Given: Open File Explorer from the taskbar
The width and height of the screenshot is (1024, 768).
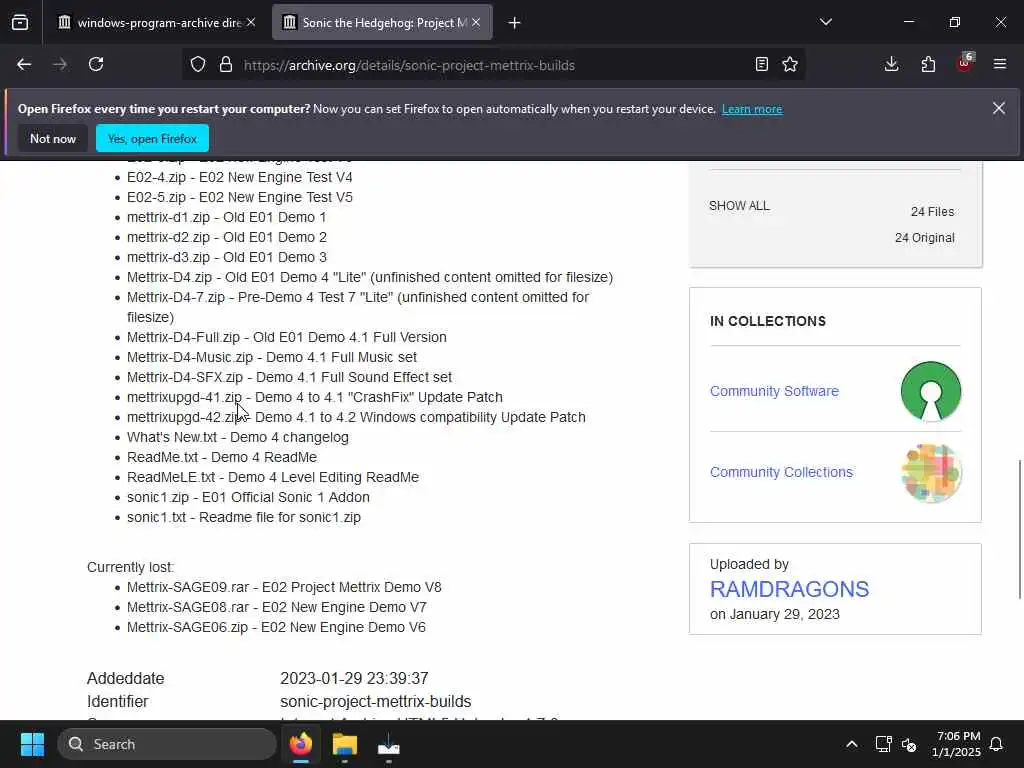Looking at the screenshot, I should pos(345,744).
